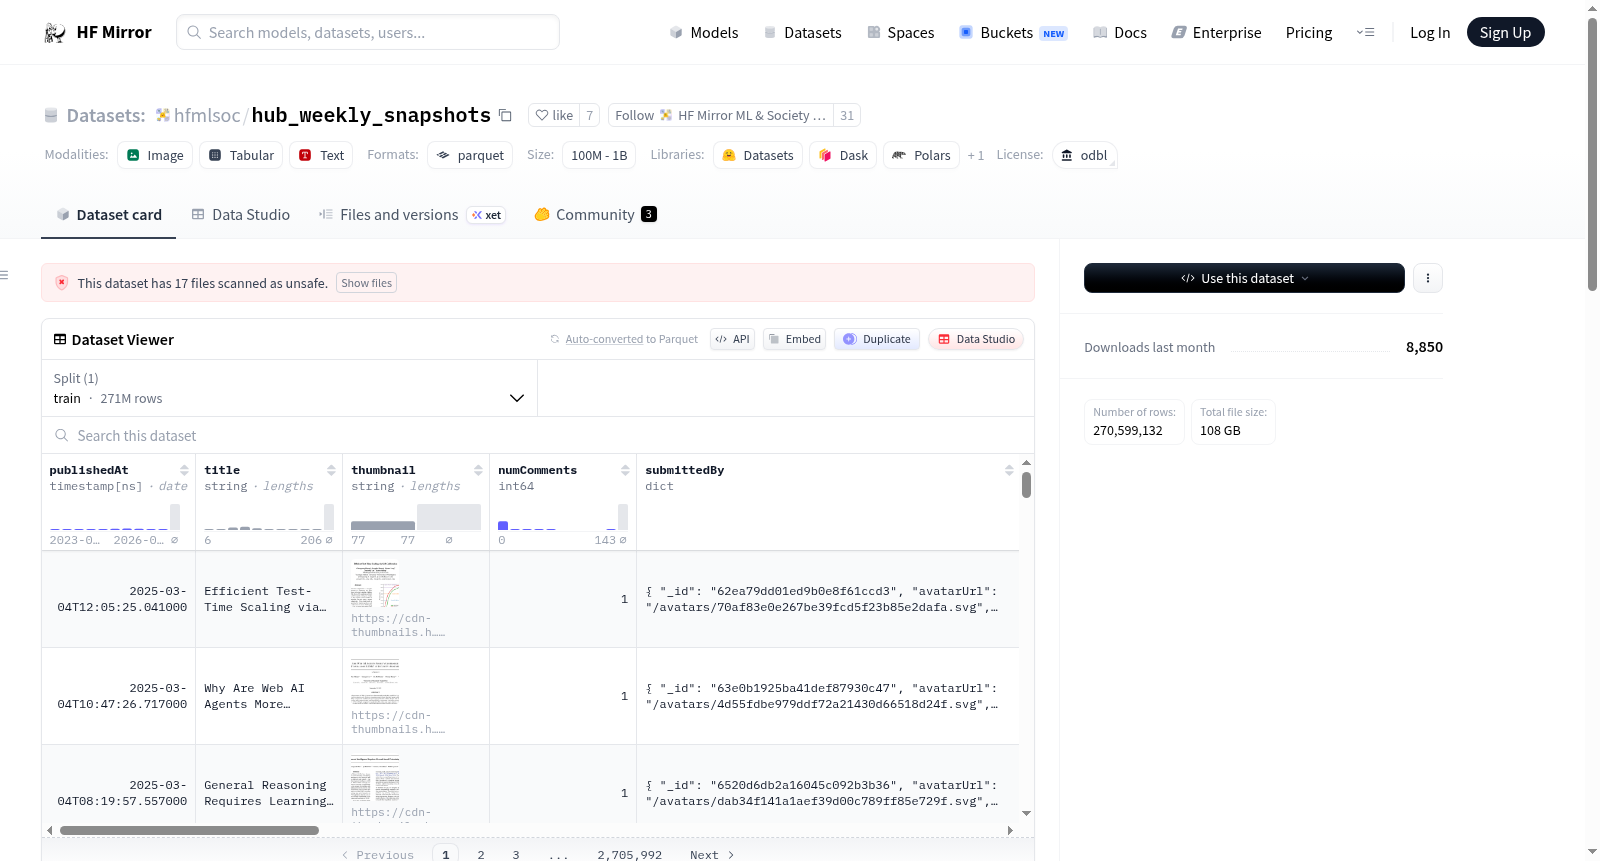Open the Docs page

click(x=1119, y=32)
